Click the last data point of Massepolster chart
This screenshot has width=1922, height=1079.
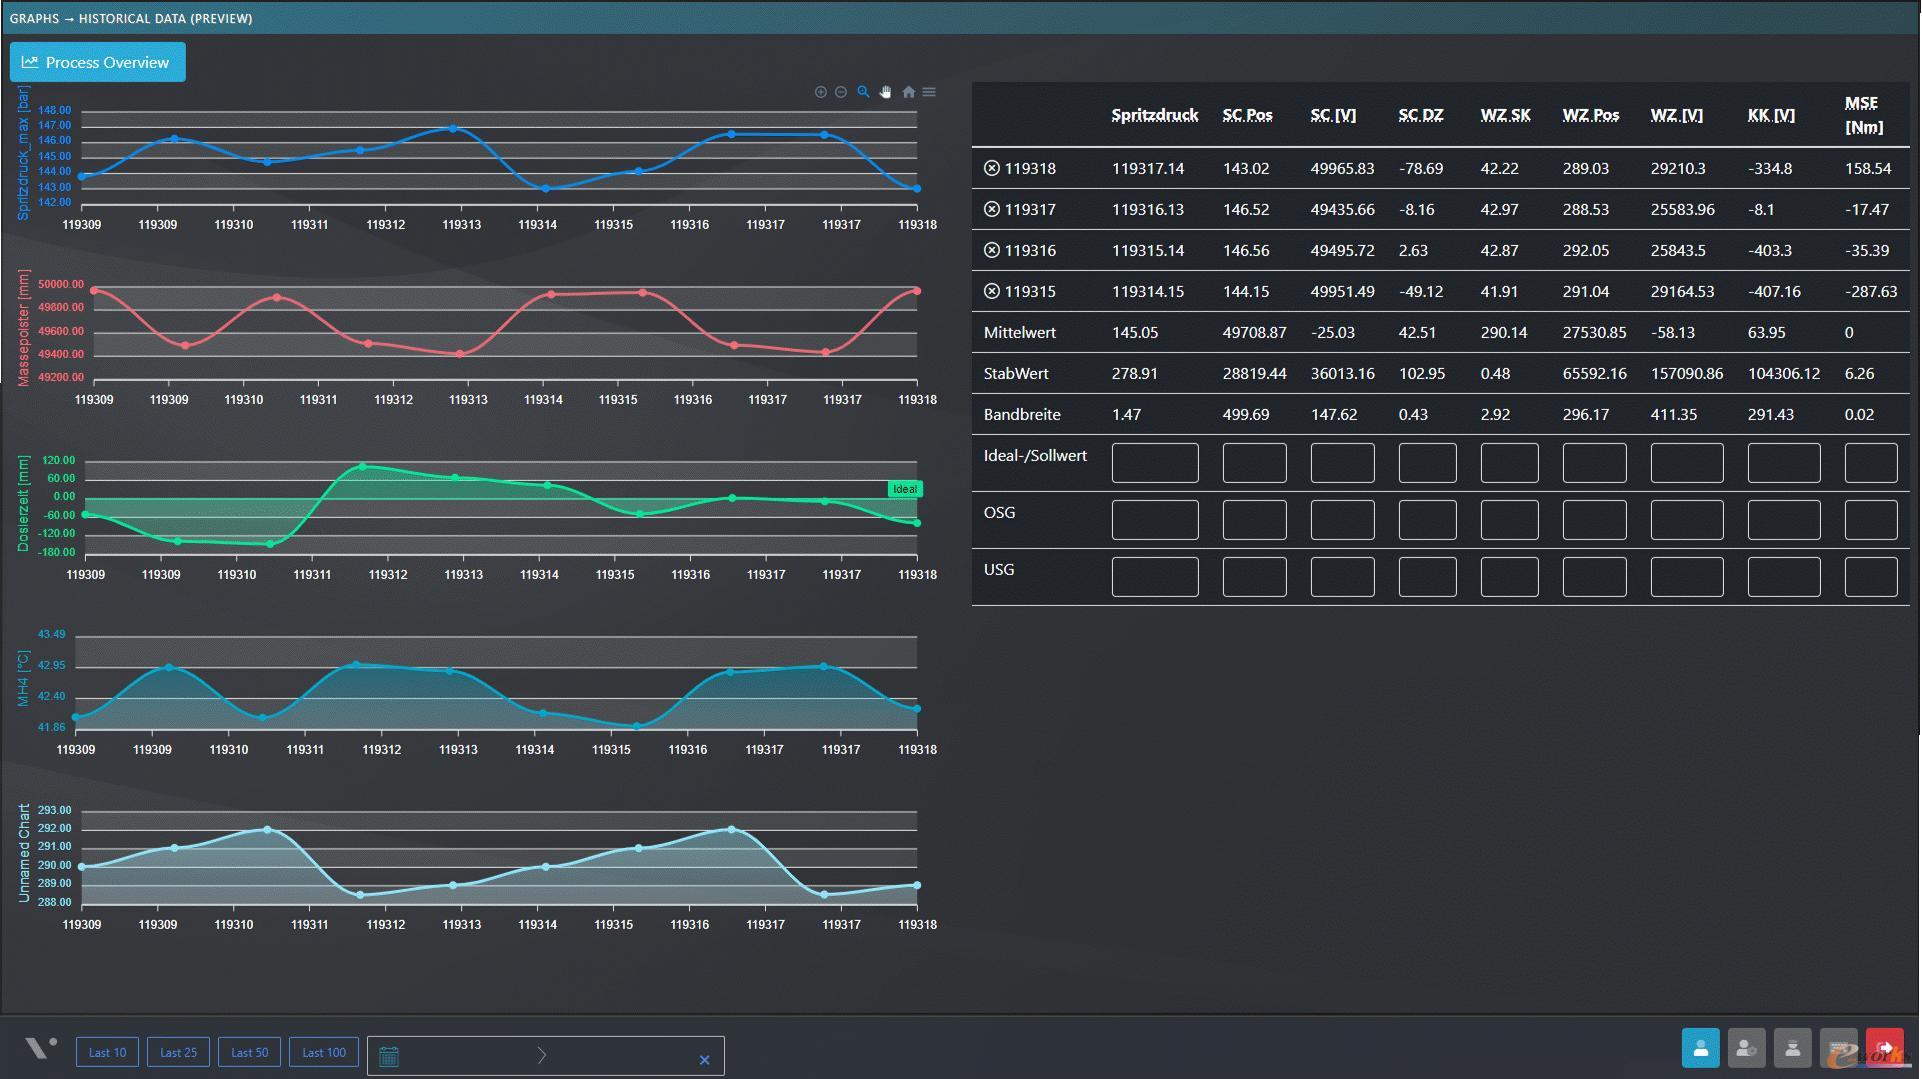click(917, 291)
